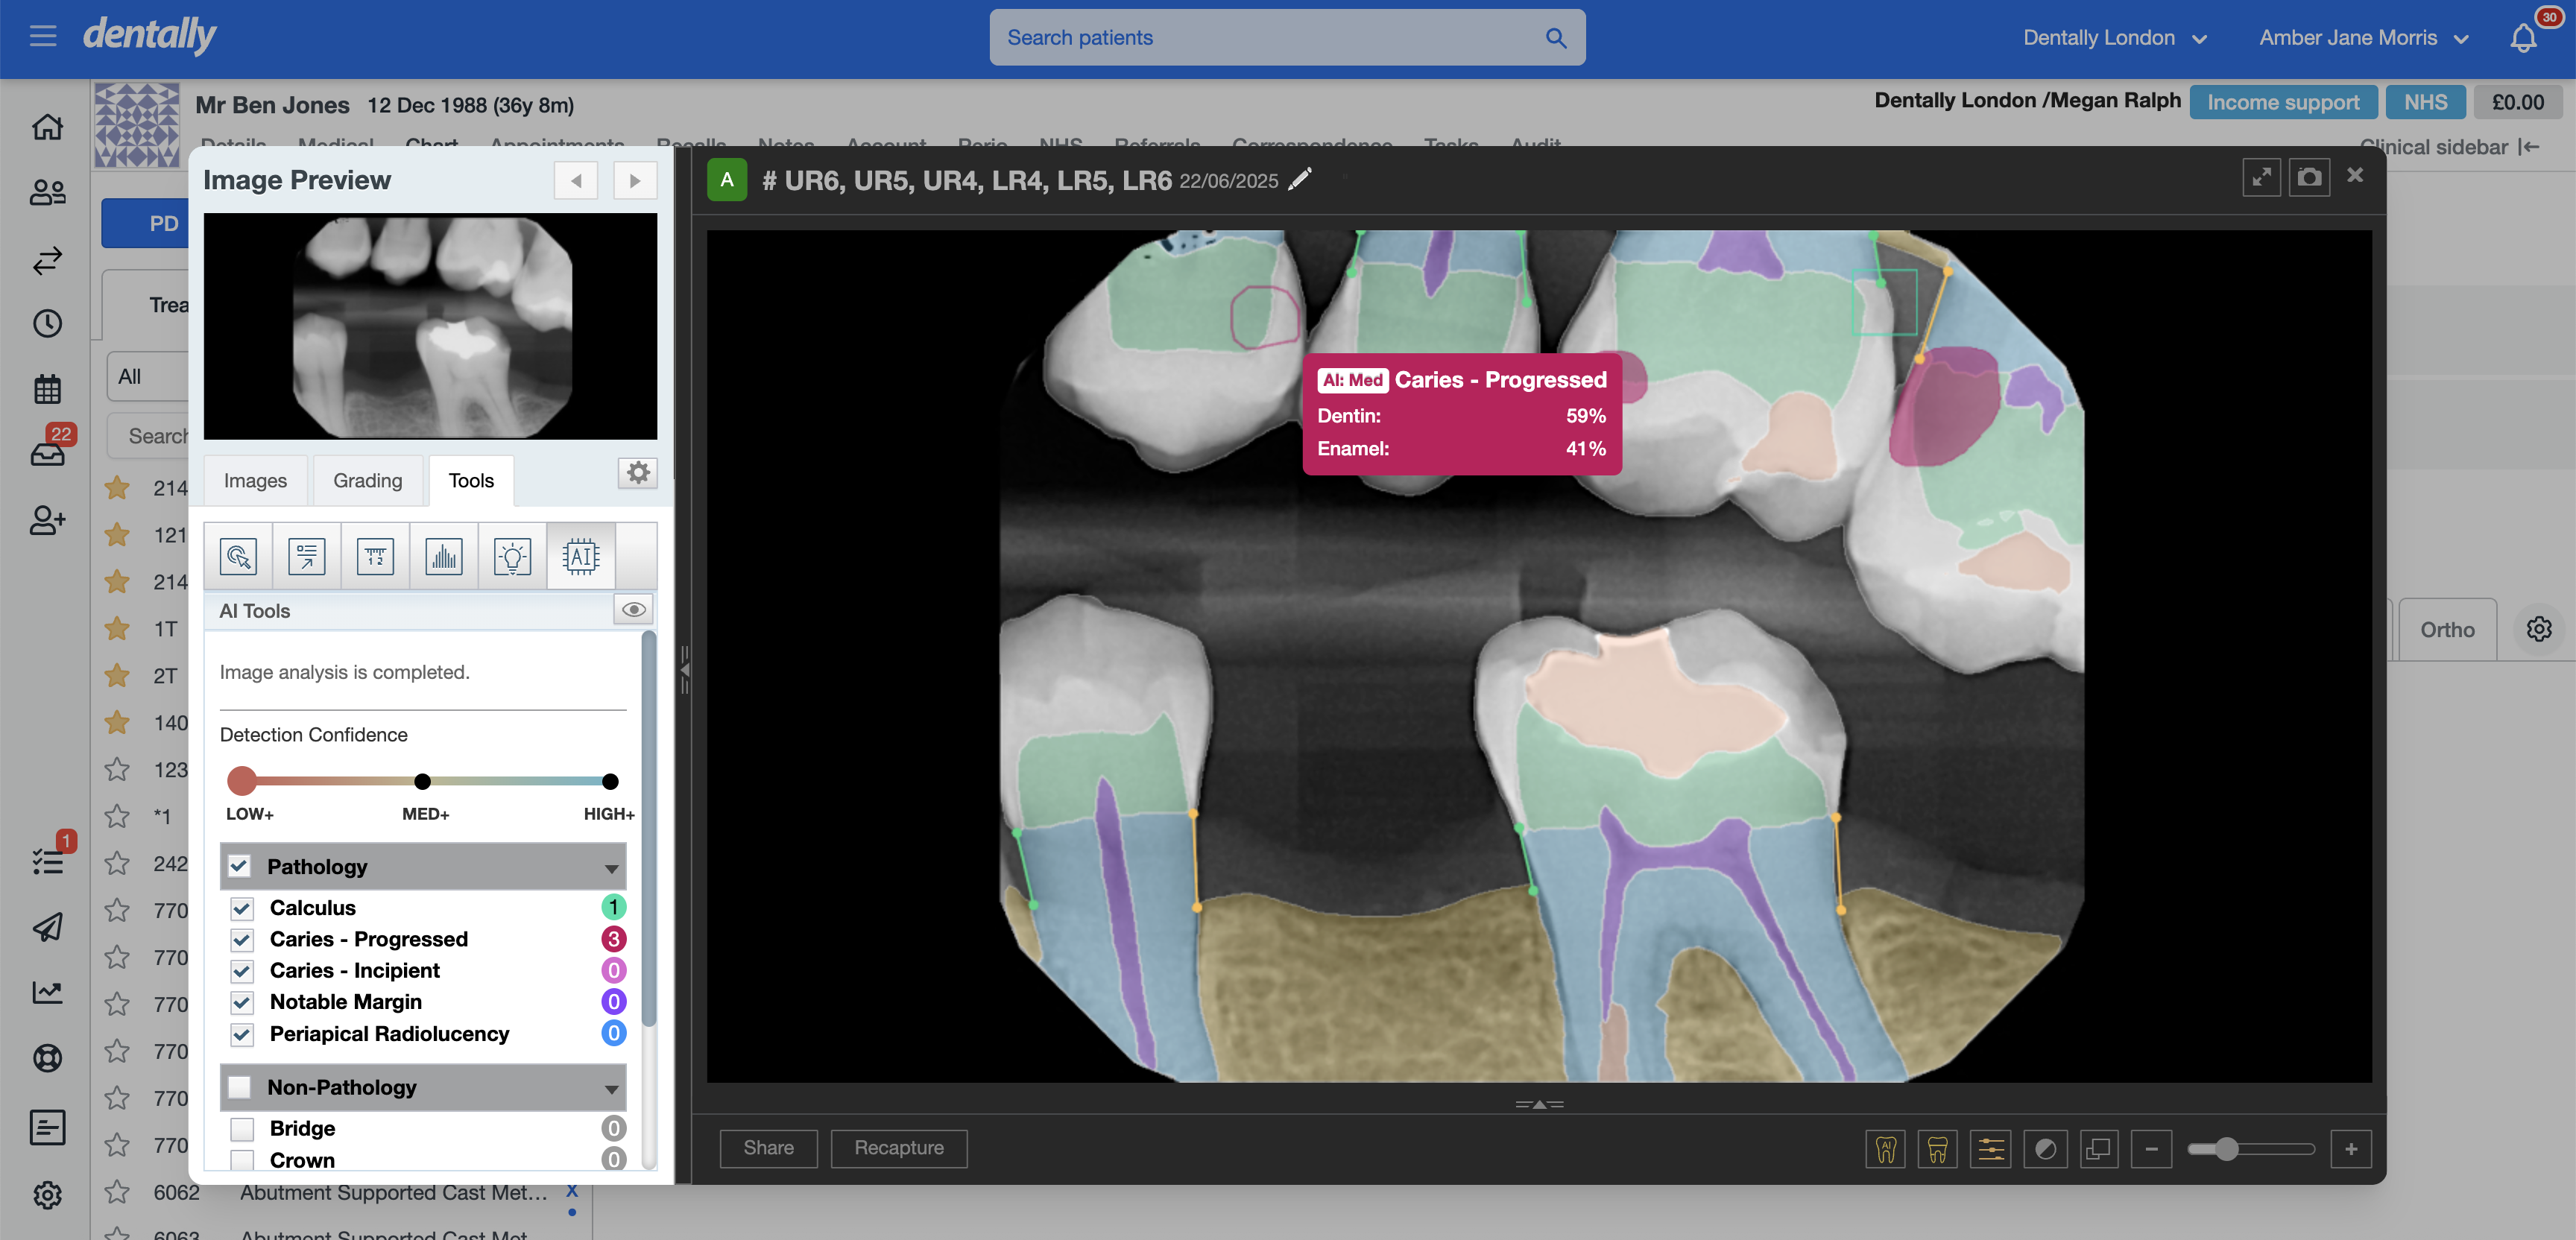
Task: Zoom in with the plus button
Action: pos(2351,1149)
